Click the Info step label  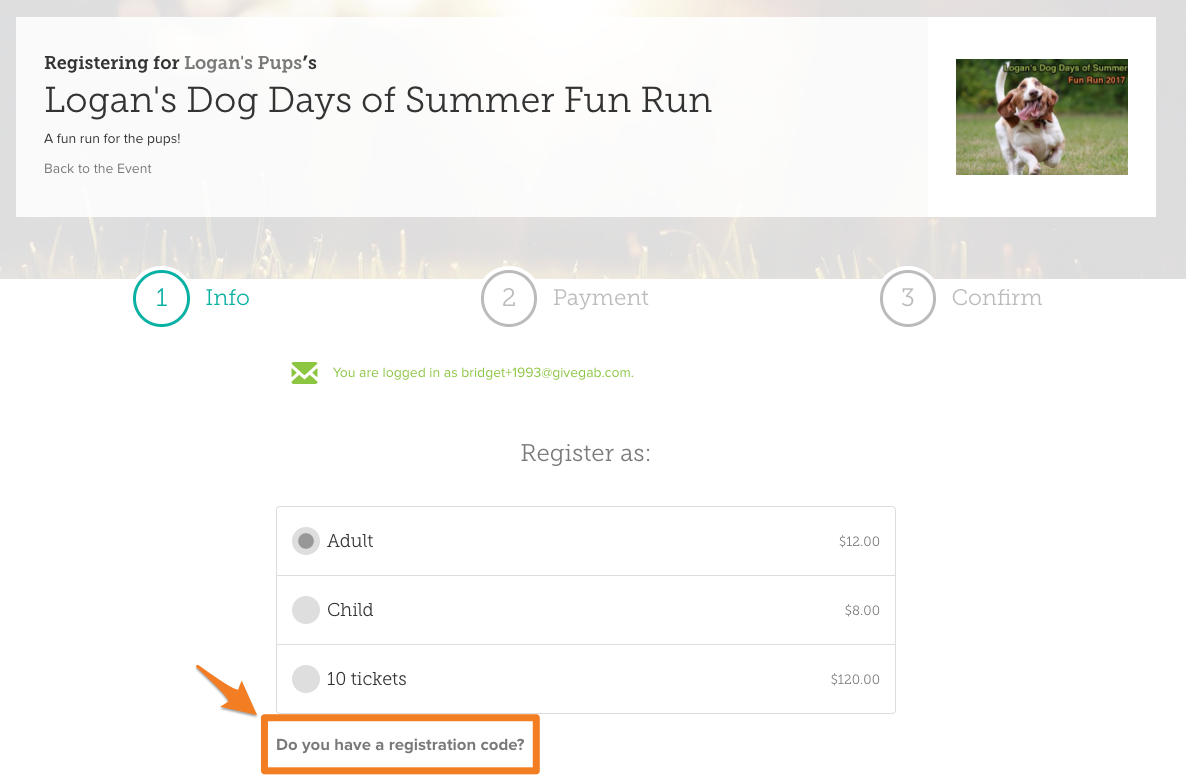click(227, 298)
